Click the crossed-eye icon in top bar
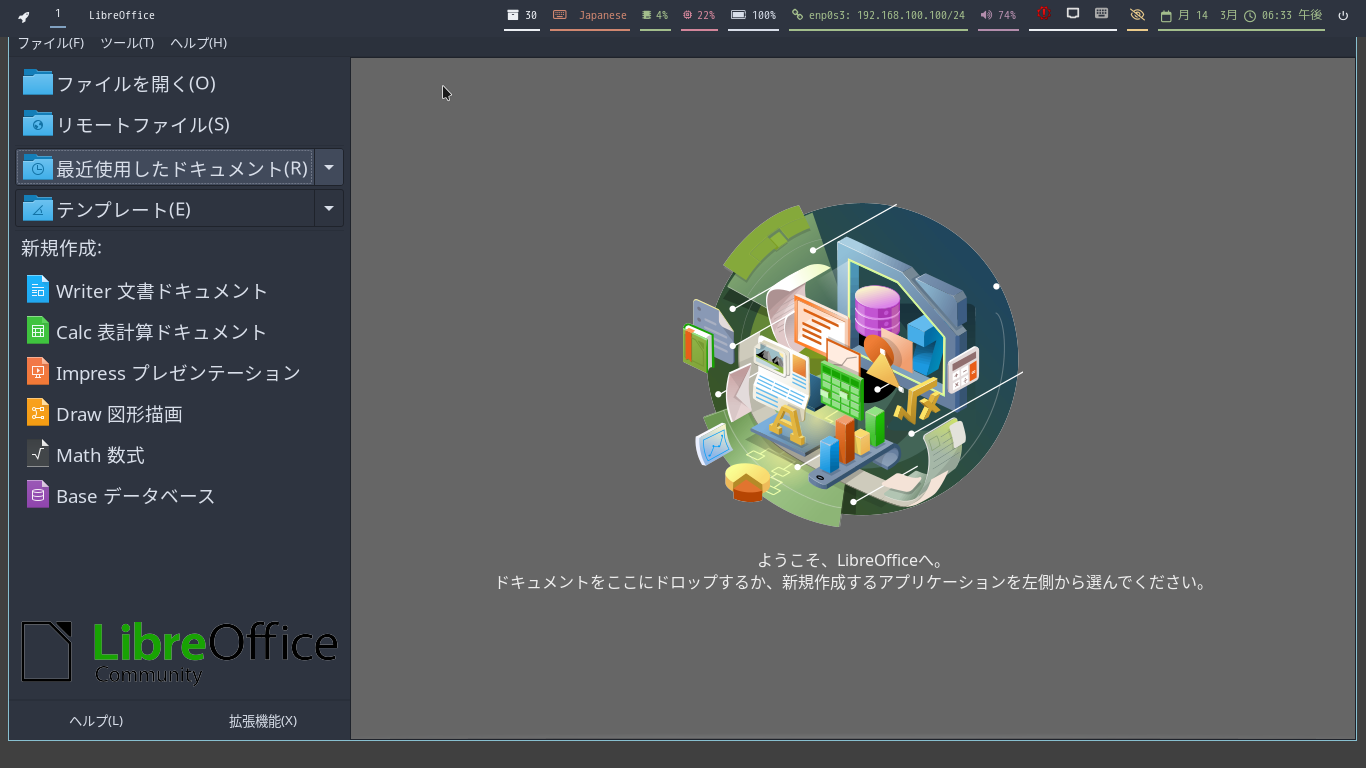Viewport: 1366px width, 768px height. point(1137,15)
